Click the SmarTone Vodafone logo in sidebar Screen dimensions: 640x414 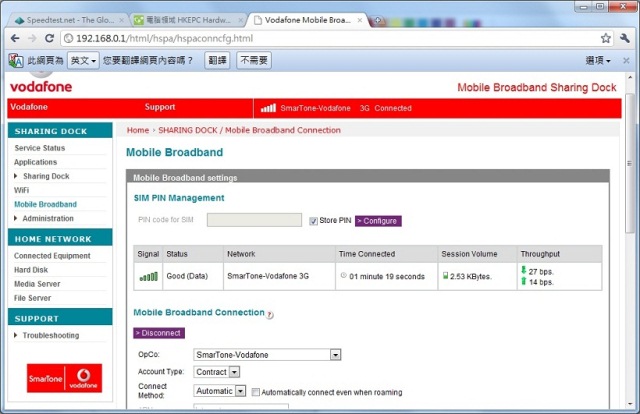pos(64,378)
